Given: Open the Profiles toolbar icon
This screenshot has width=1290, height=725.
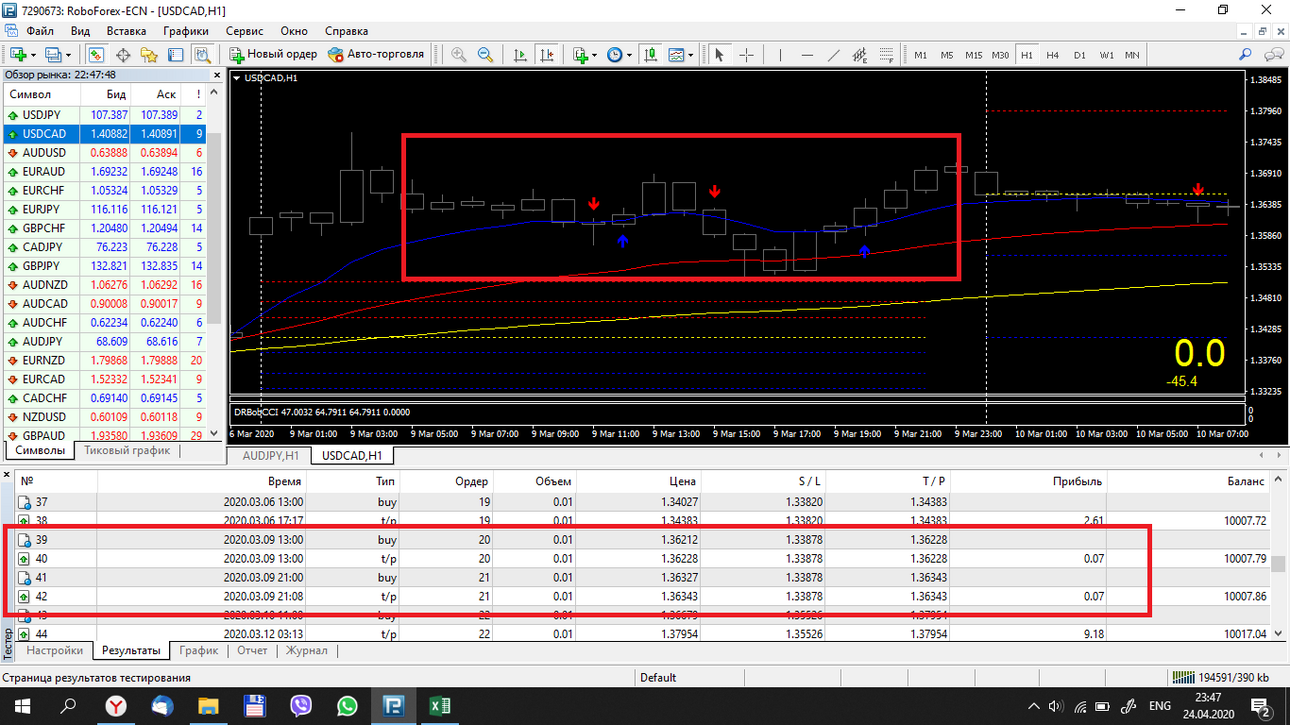Looking at the screenshot, I should 53,54.
